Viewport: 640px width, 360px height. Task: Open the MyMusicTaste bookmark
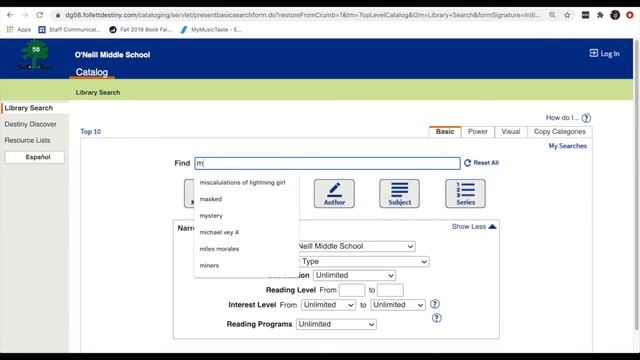pyautogui.click(x=211, y=29)
